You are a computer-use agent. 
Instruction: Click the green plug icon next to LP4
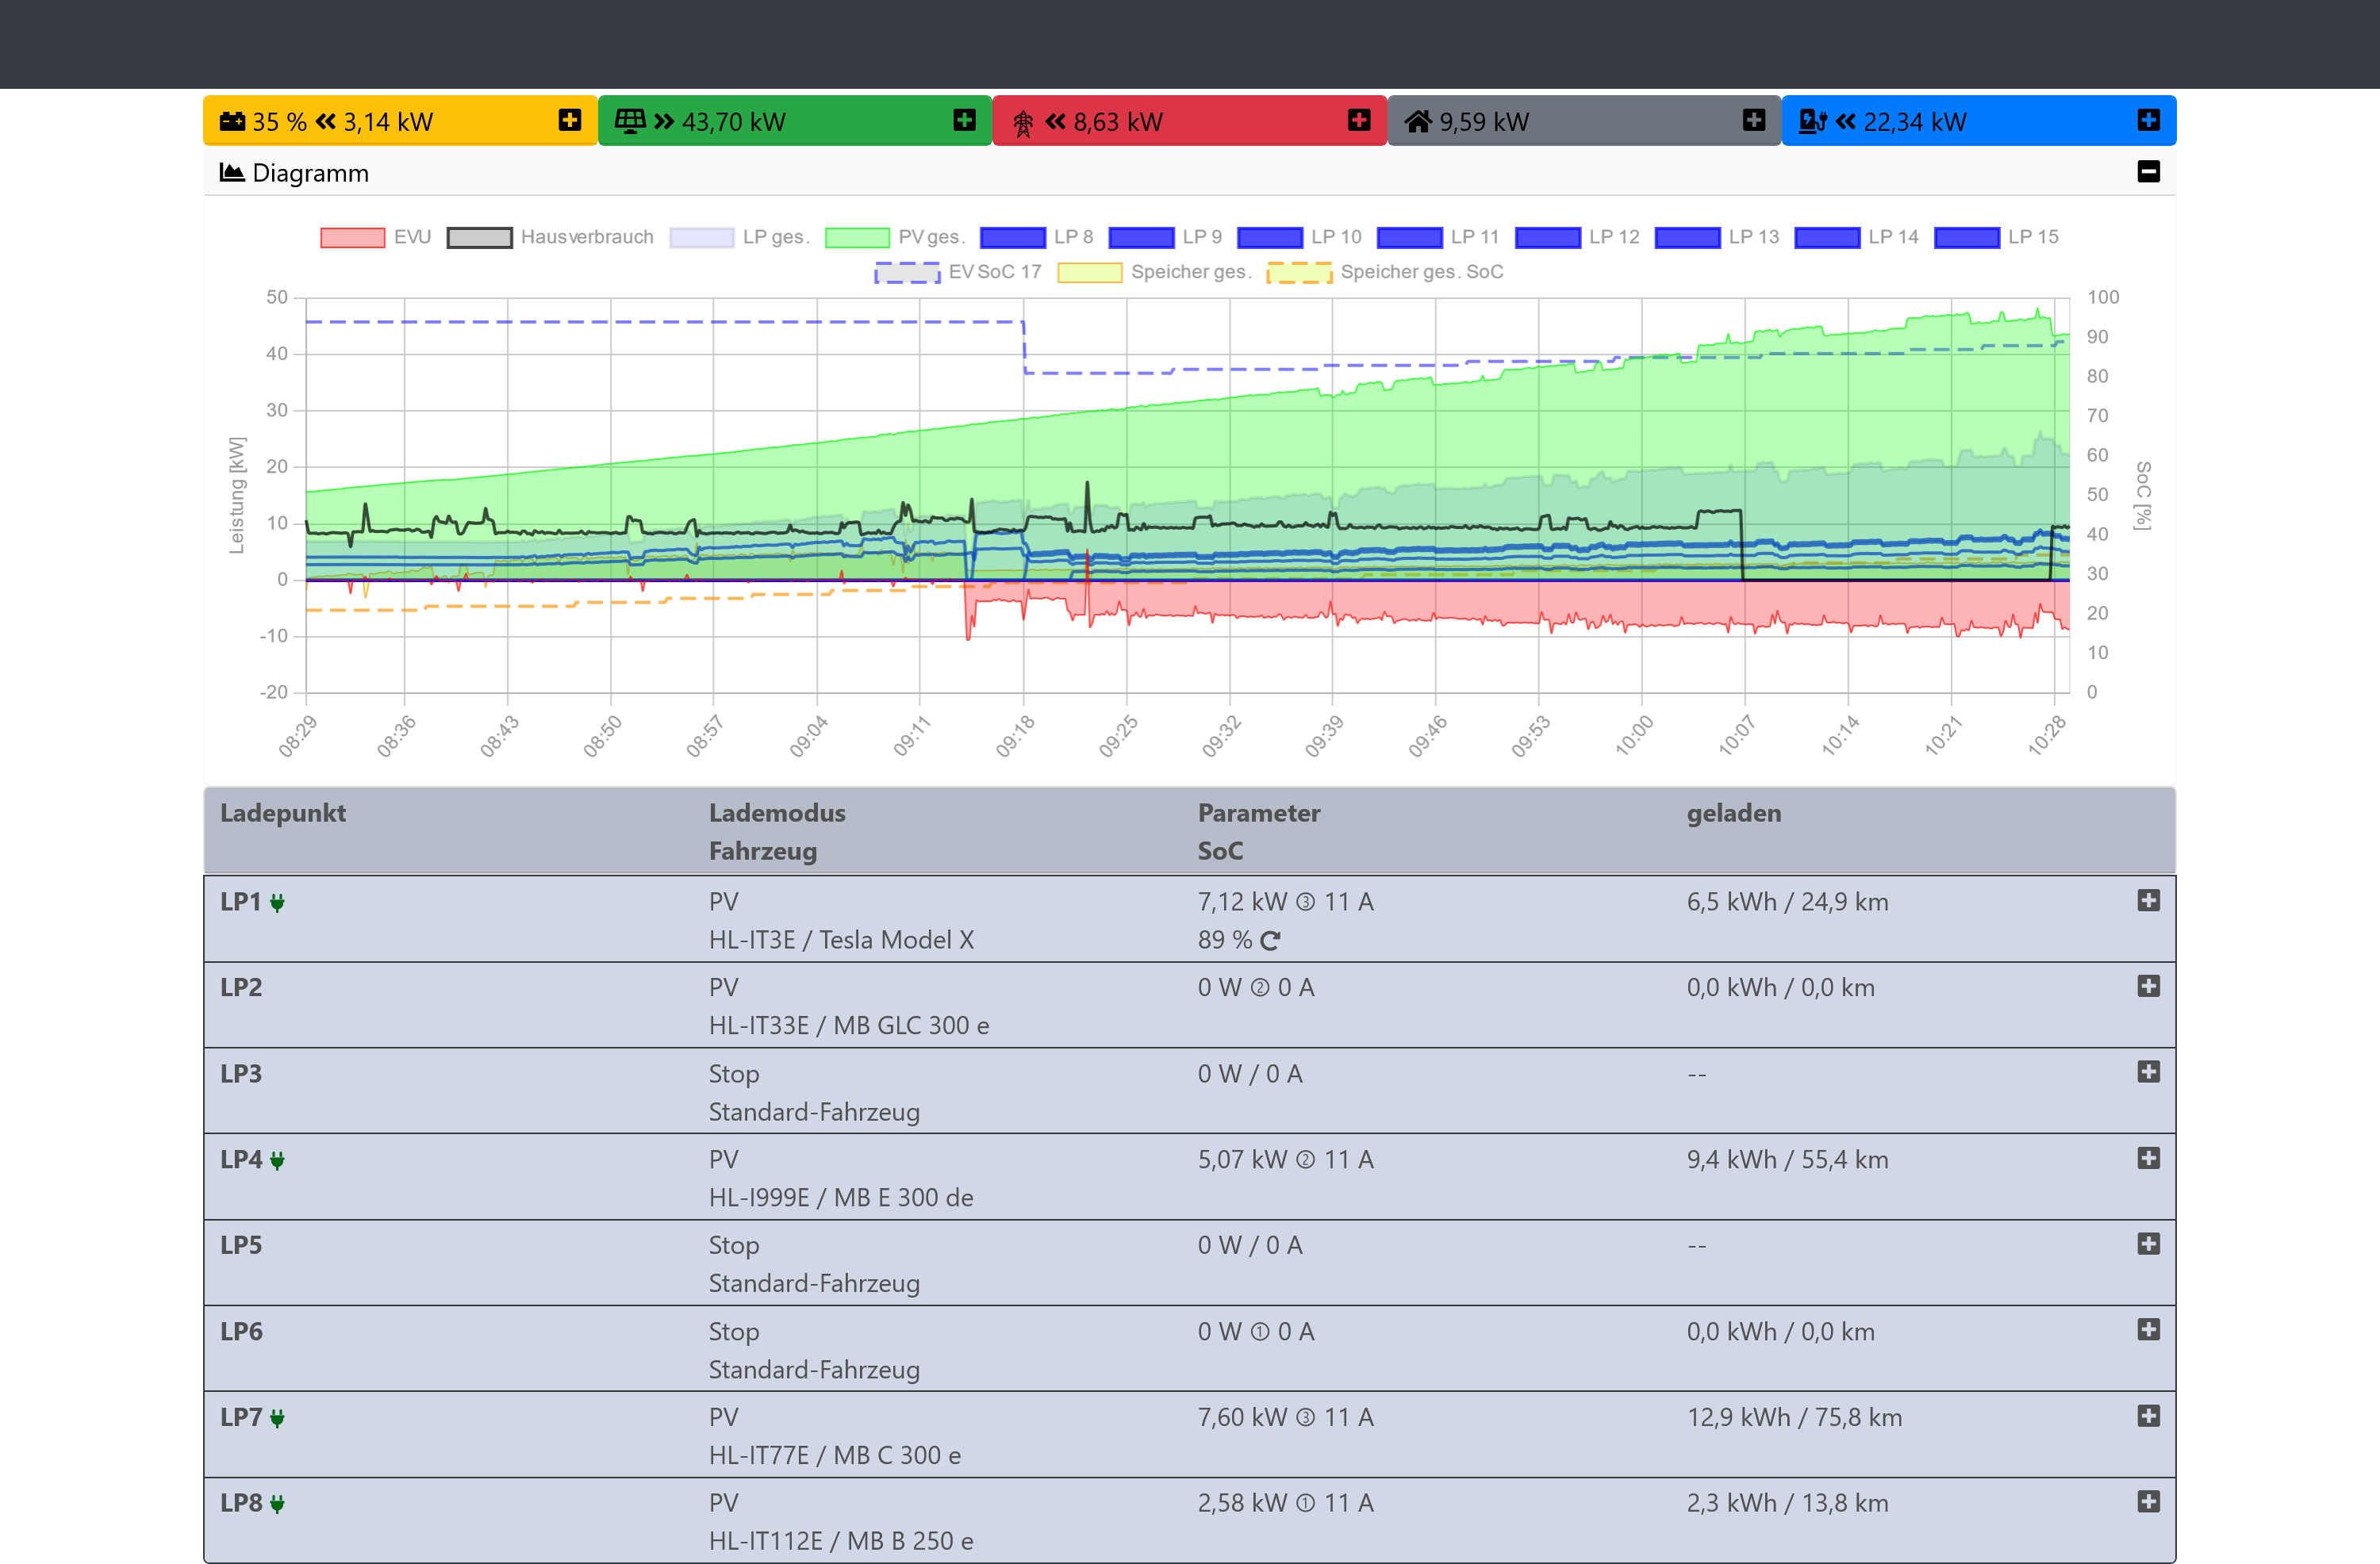(277, 1160)
